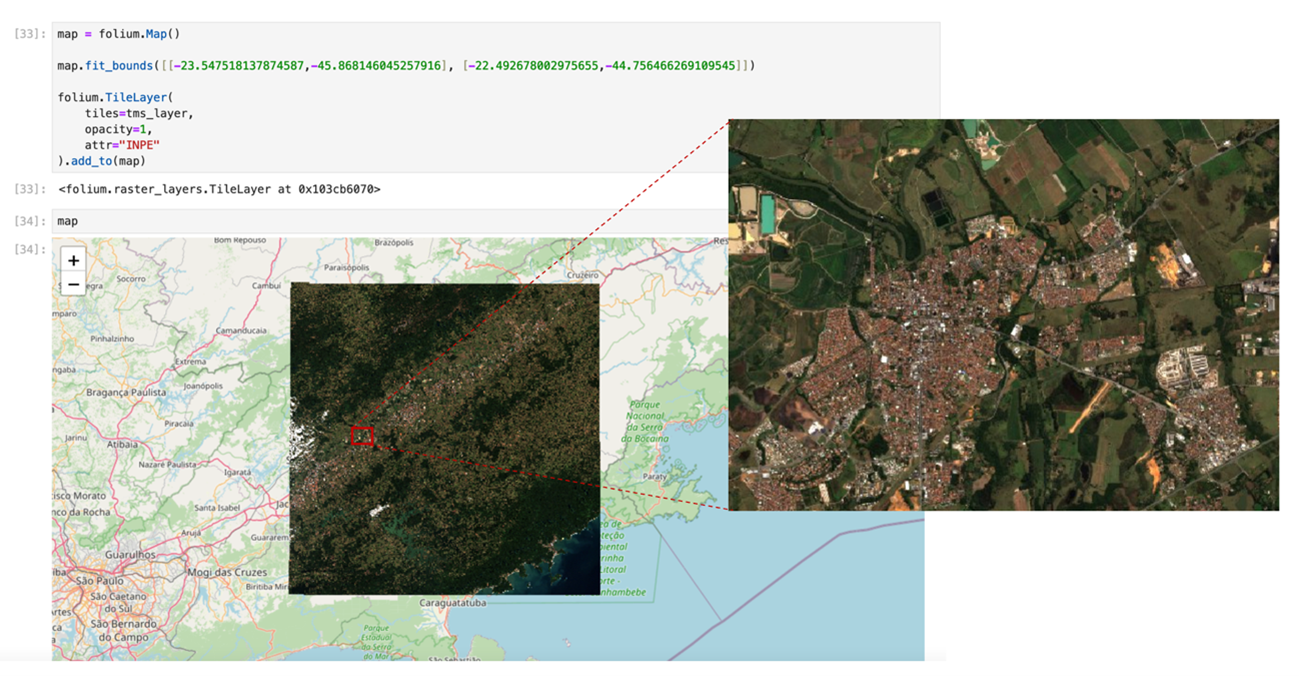This screenshot has width=1299, height=676.
Task: Click the zoomed-in satellite city image
Action: (x=1002, y=315)
